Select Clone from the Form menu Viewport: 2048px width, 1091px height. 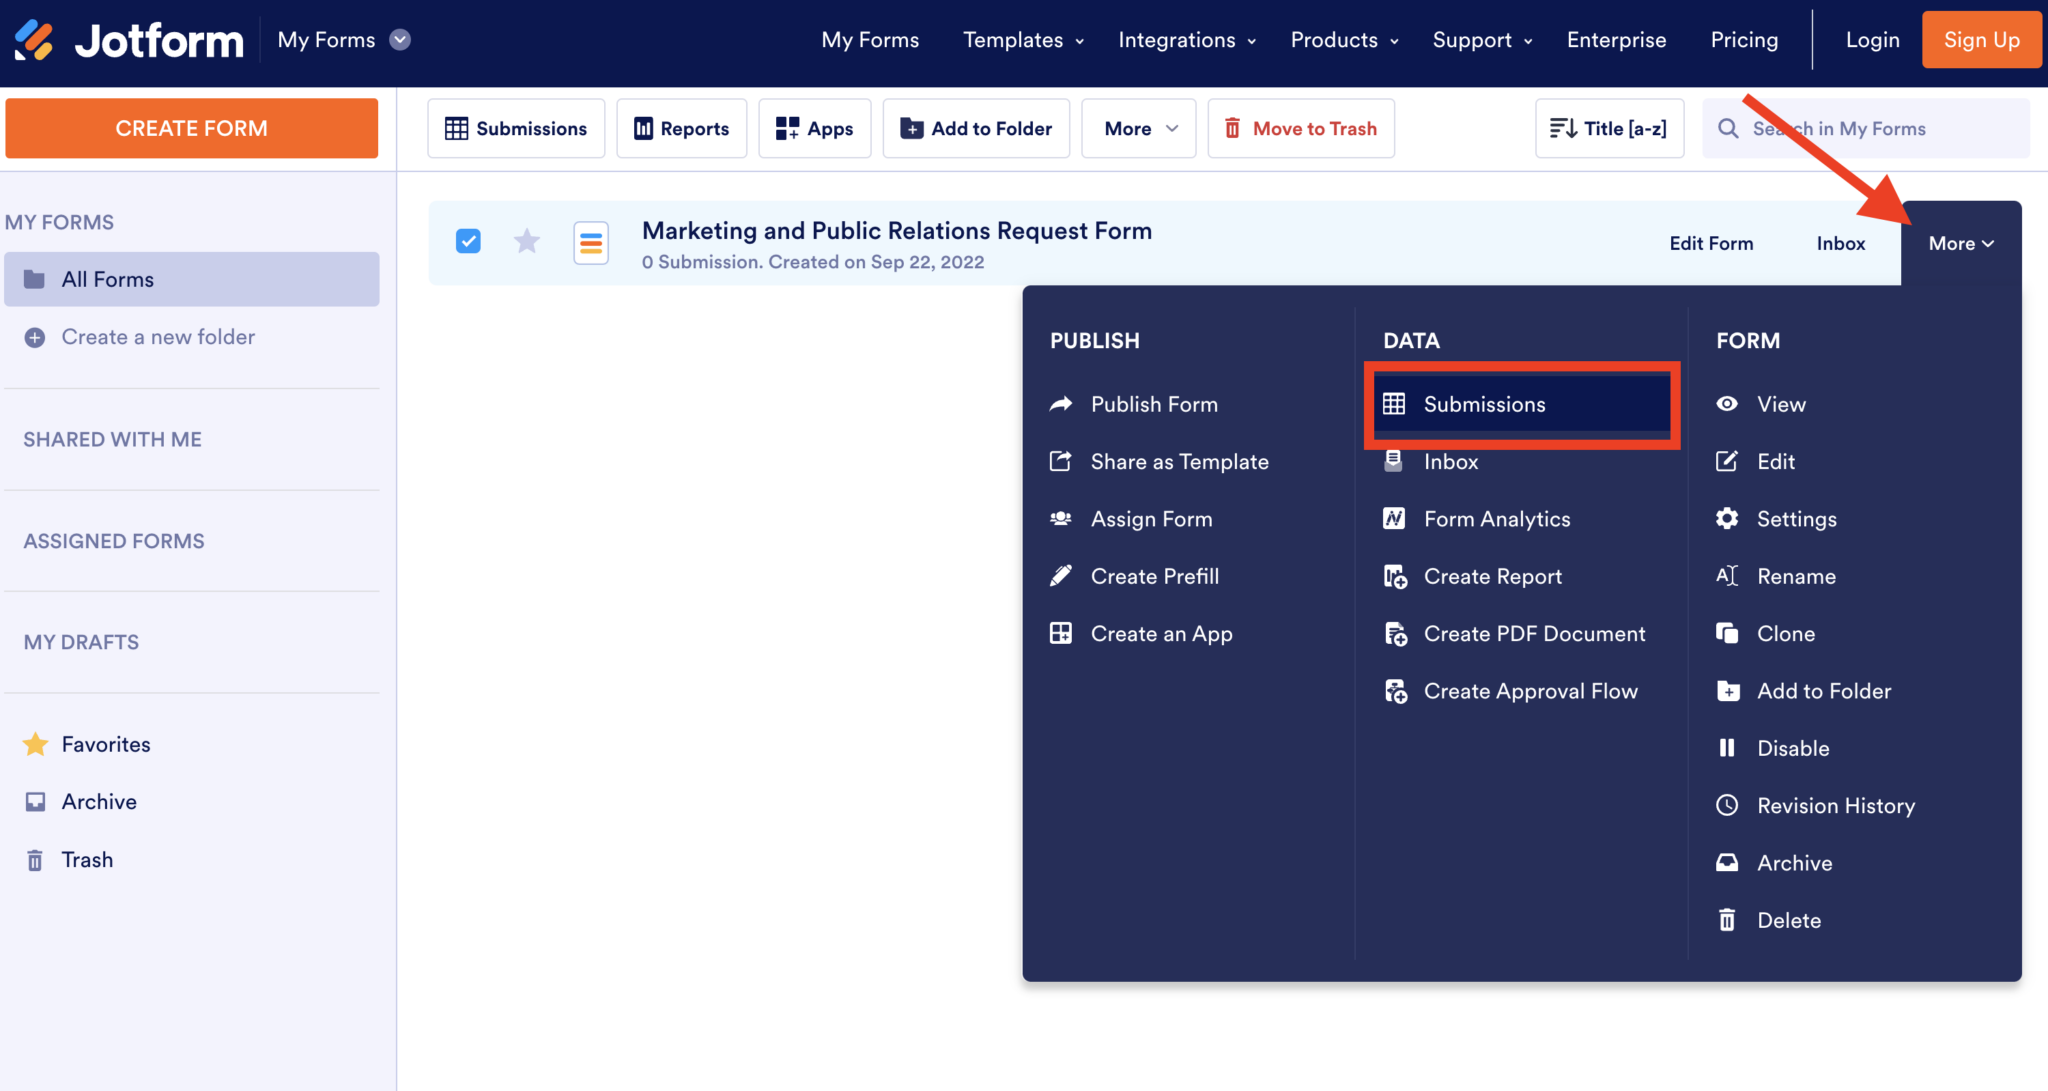[1786, 633]
